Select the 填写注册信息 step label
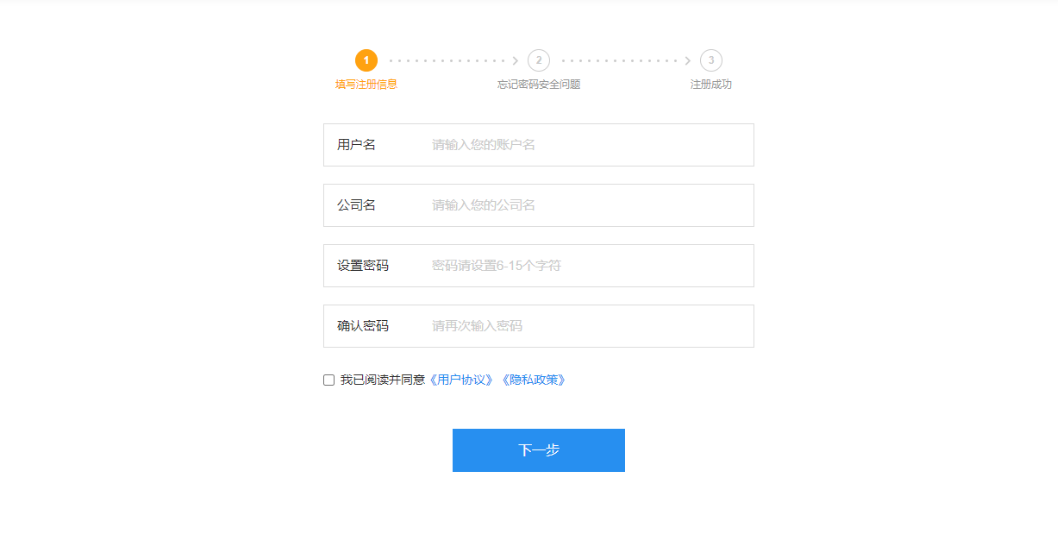The height and width of the screenshot is (553, 1064). pos(366,84)
